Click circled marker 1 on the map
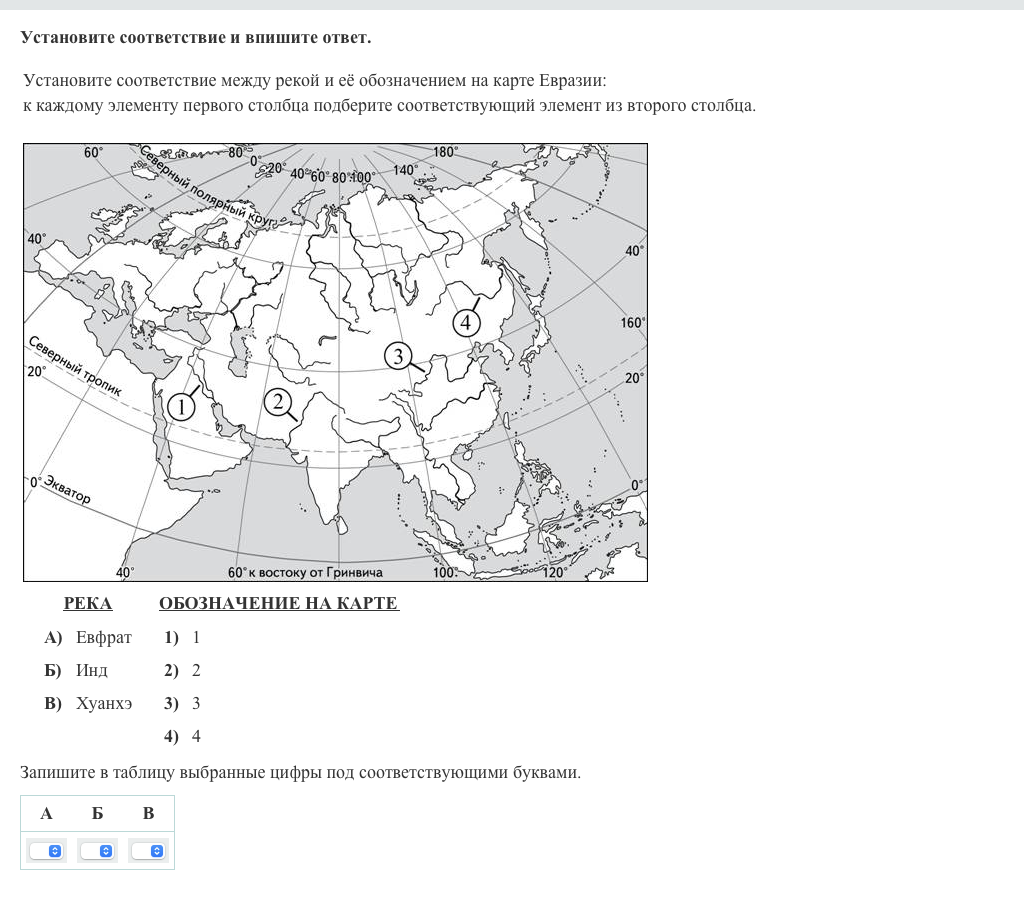 180,406
